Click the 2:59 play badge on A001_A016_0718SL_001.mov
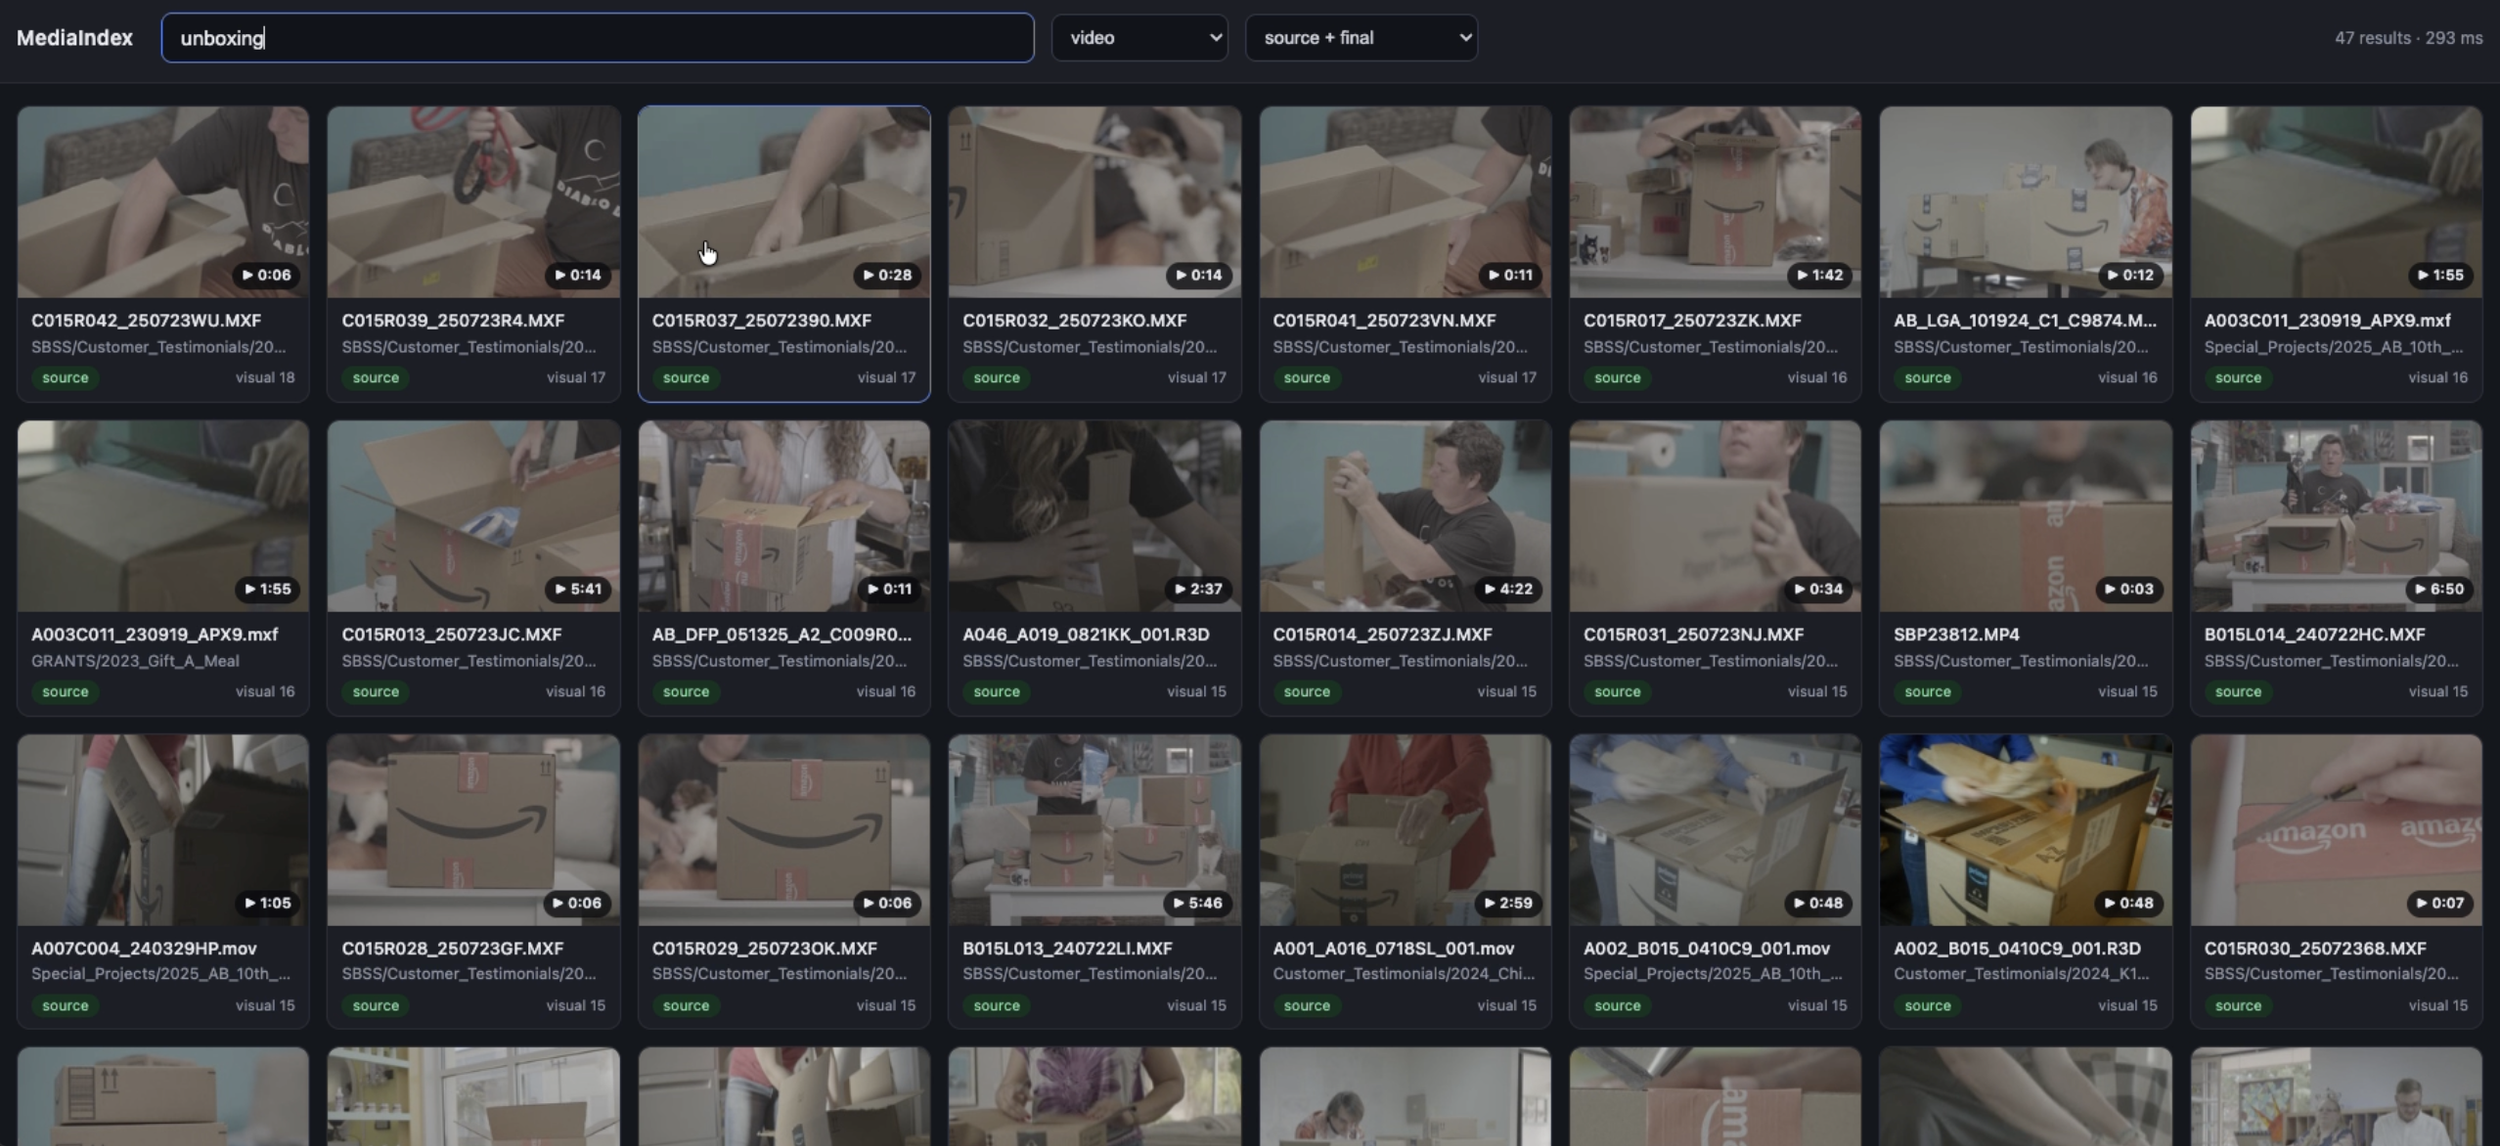Viewport: 2500px width, 1146px height. [1508, 903]
